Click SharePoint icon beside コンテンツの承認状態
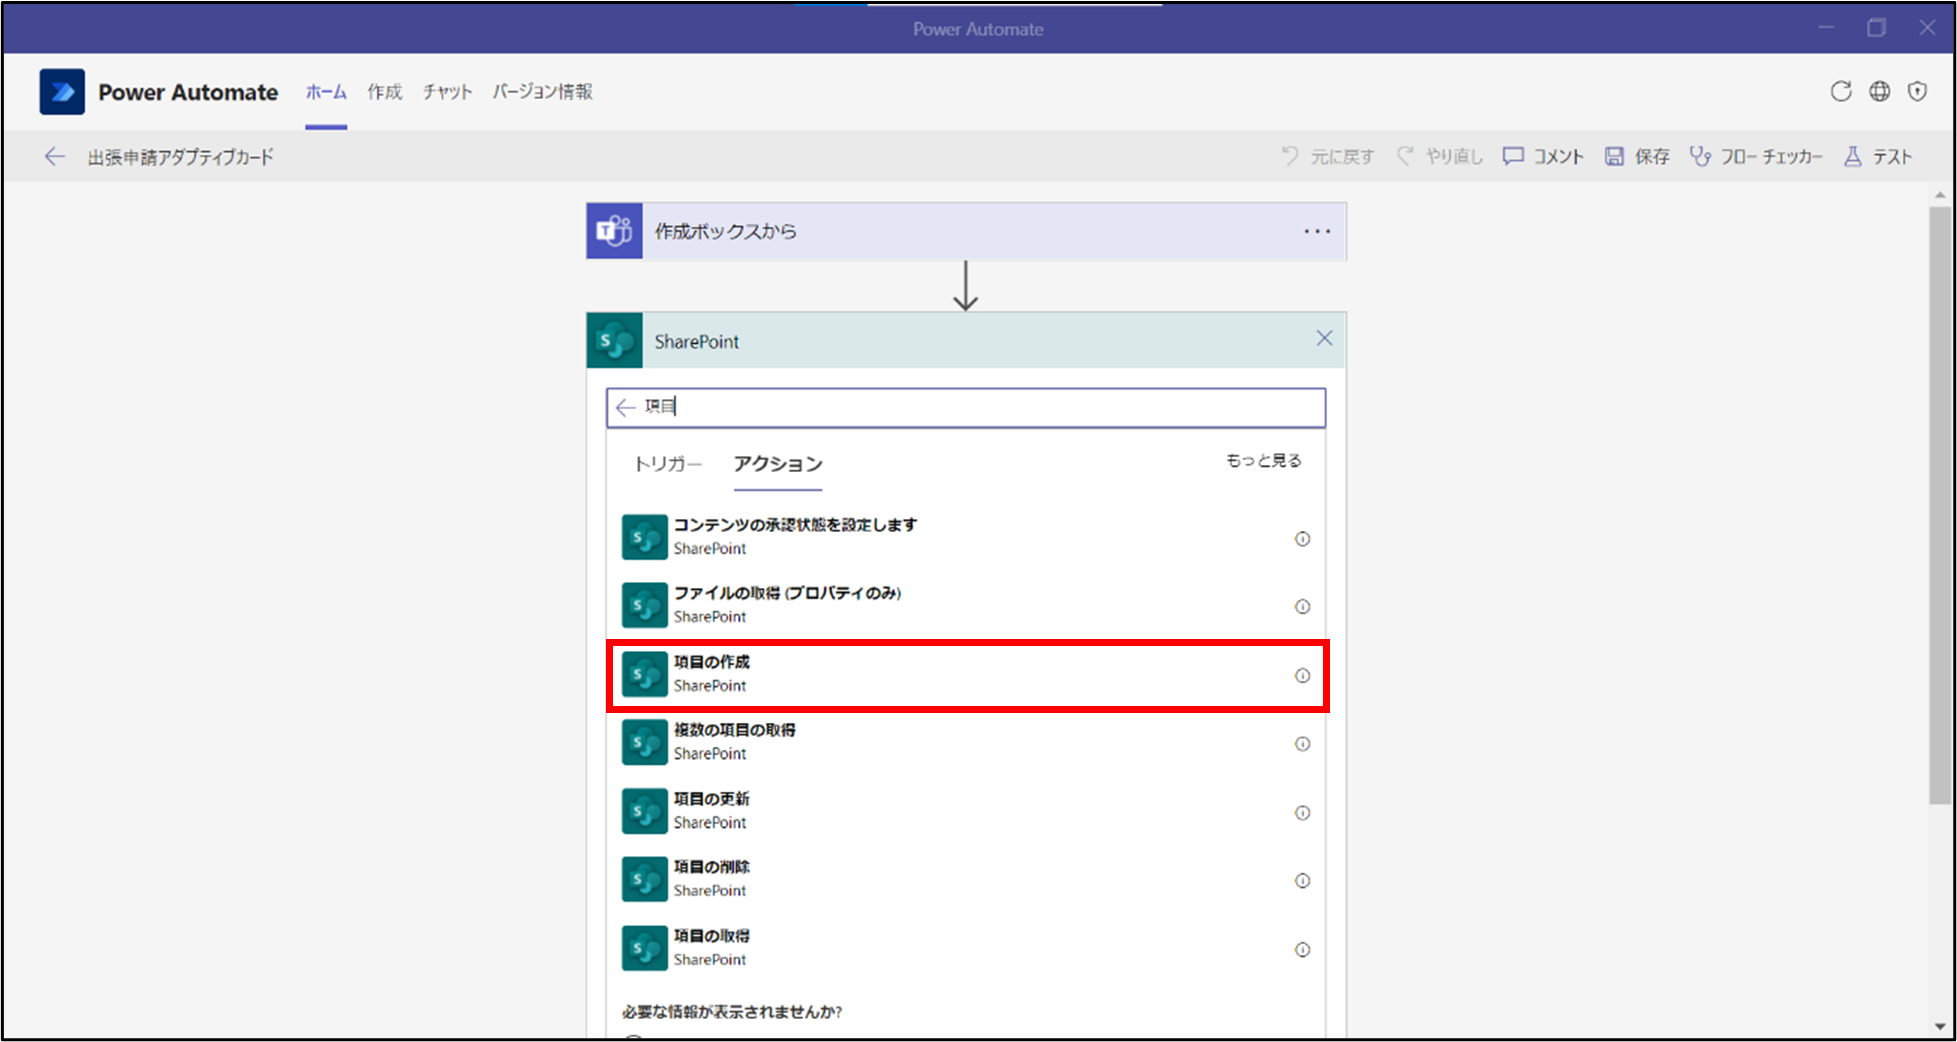The width and height of the screenshot is (1957, 1042). click(x=644, y=537)
